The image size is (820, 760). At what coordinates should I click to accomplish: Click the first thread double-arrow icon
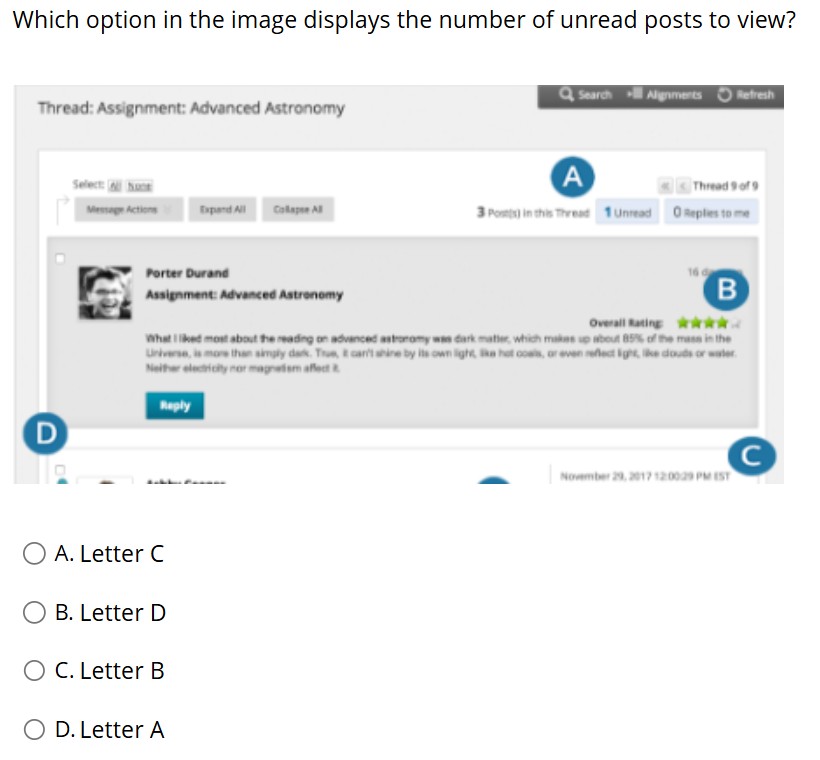pyautogui.click(x=665, y=187)
